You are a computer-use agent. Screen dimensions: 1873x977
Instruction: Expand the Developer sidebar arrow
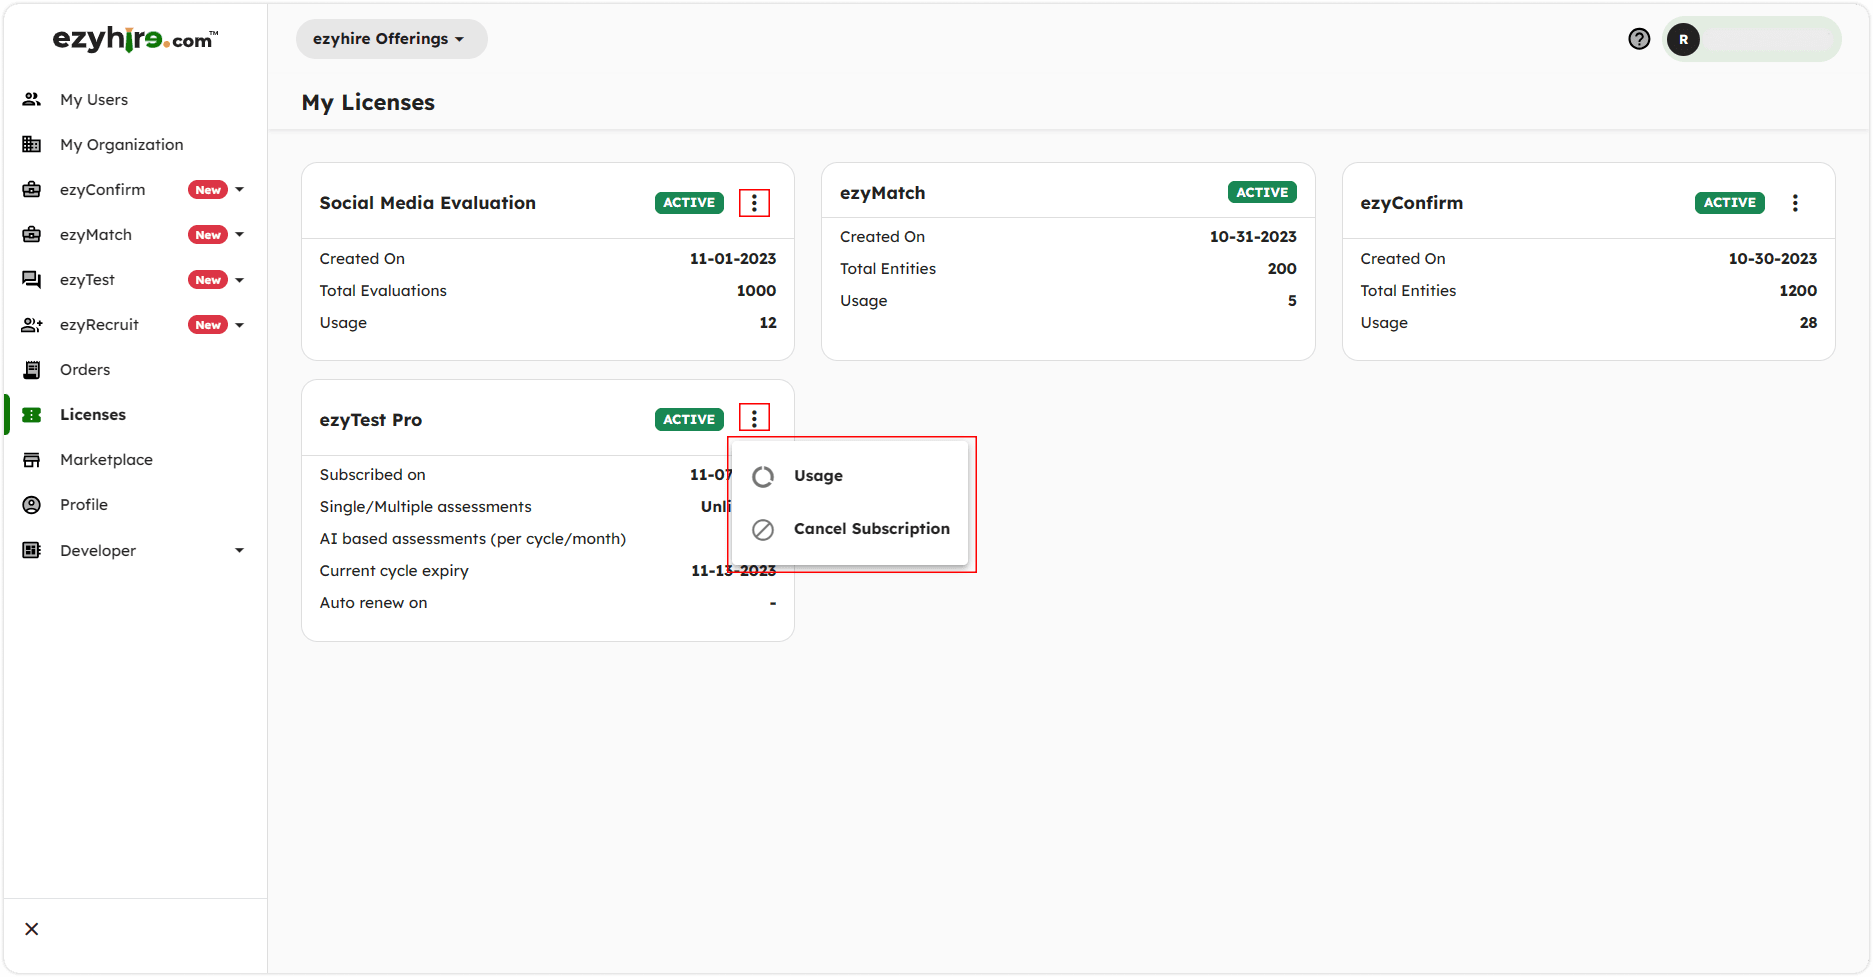click(x=239, y=550)
